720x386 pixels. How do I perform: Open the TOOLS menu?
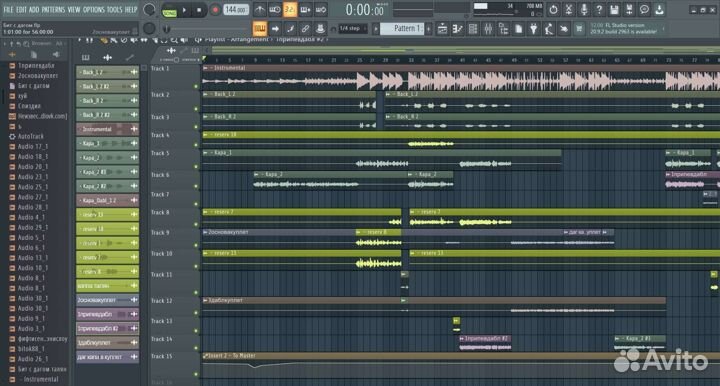[115, 9]
